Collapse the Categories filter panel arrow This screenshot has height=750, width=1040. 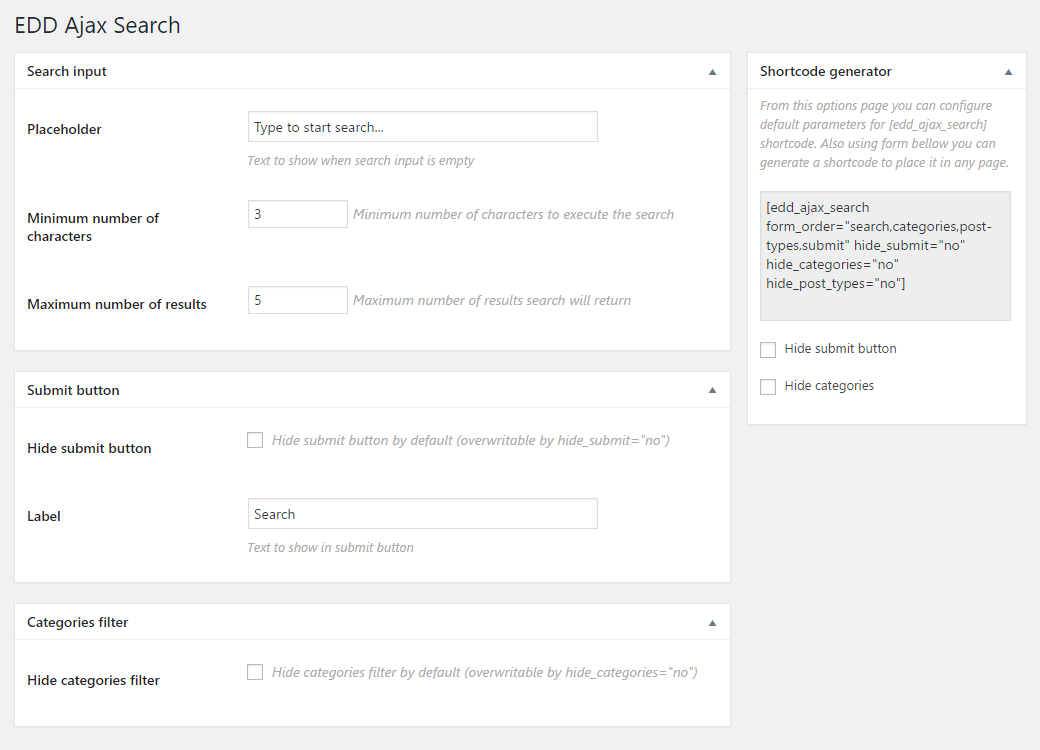click(x=712, y=622)
